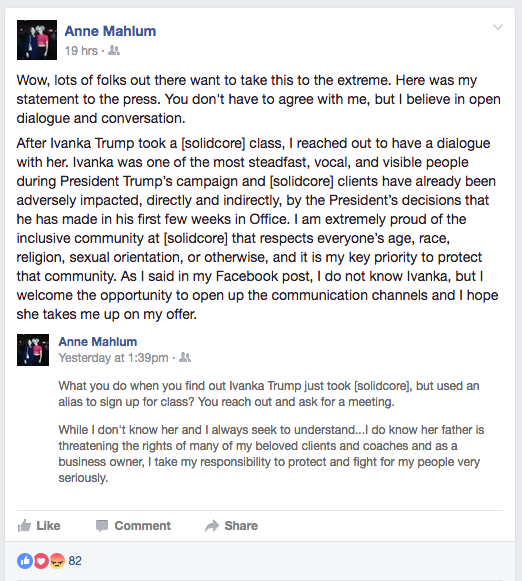Open the post options chevron menu
The image size is (522, 581).
[498, 27]
